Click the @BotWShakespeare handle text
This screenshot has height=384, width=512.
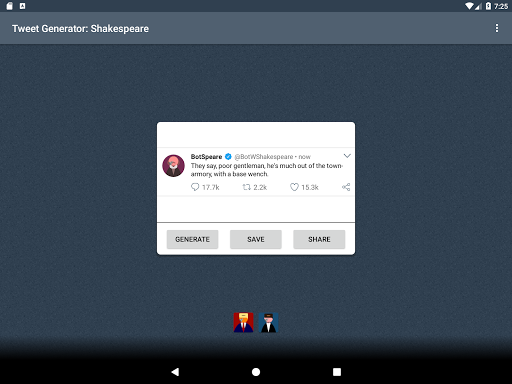coord(264,157)
